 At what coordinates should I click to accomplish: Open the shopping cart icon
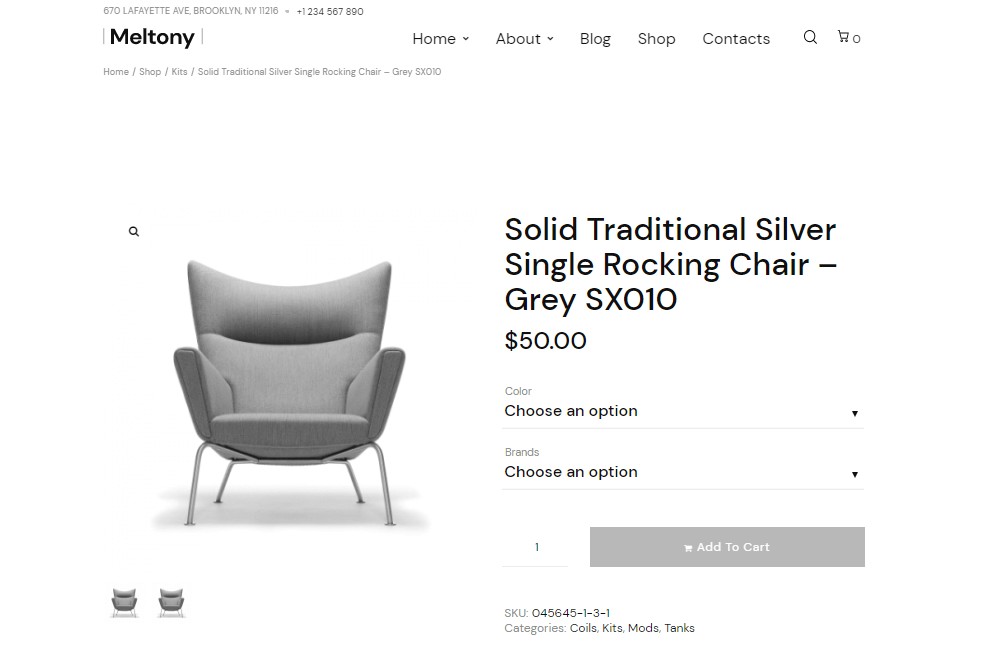click(x=843, y=37)
